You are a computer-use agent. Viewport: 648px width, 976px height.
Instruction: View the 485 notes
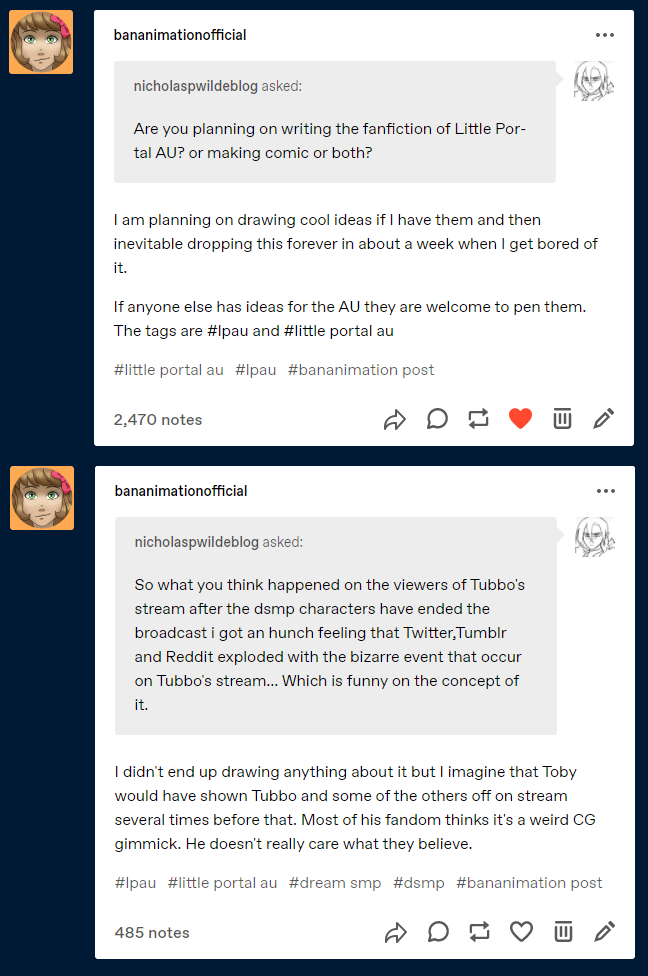pos(152,933)
